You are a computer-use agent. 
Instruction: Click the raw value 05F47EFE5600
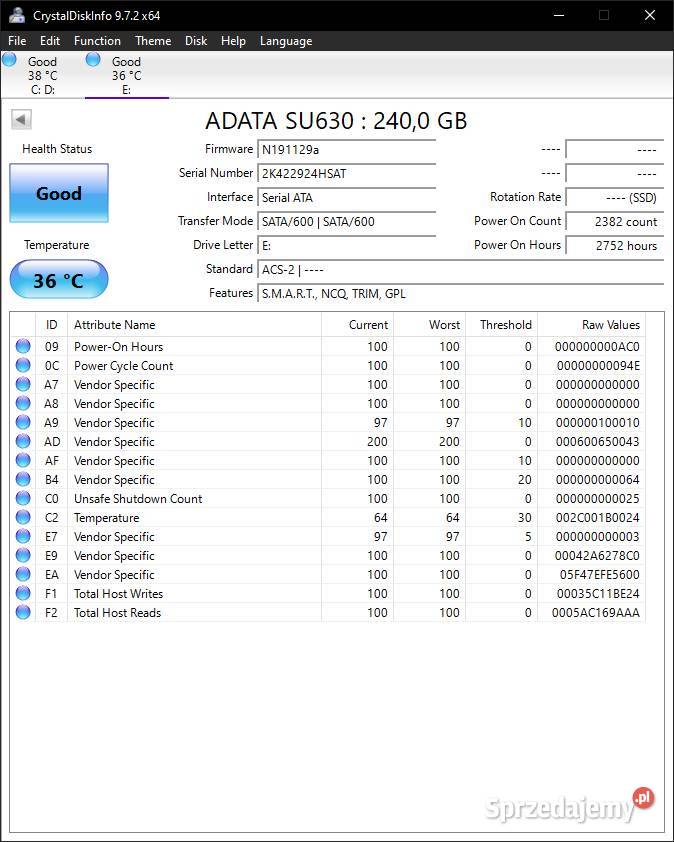tap(599, 575)
